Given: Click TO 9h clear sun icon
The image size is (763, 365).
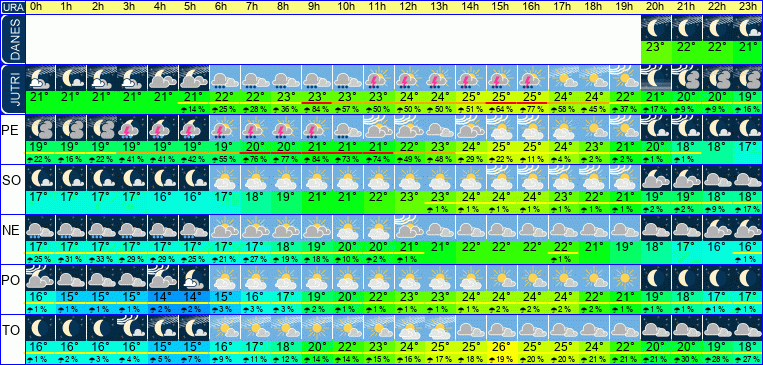Looking at the screenshot, I should (317, 328).
